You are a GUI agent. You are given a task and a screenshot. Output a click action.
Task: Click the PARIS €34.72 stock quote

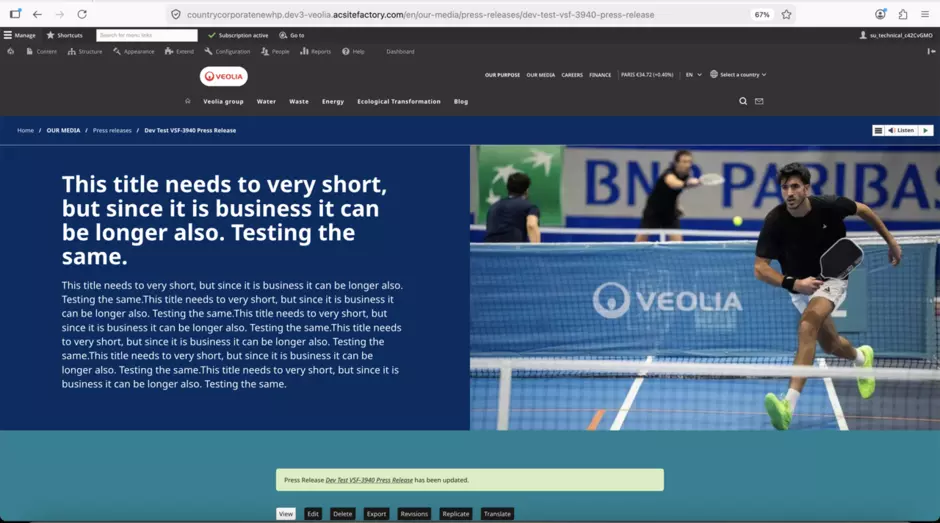coord(647,75)
